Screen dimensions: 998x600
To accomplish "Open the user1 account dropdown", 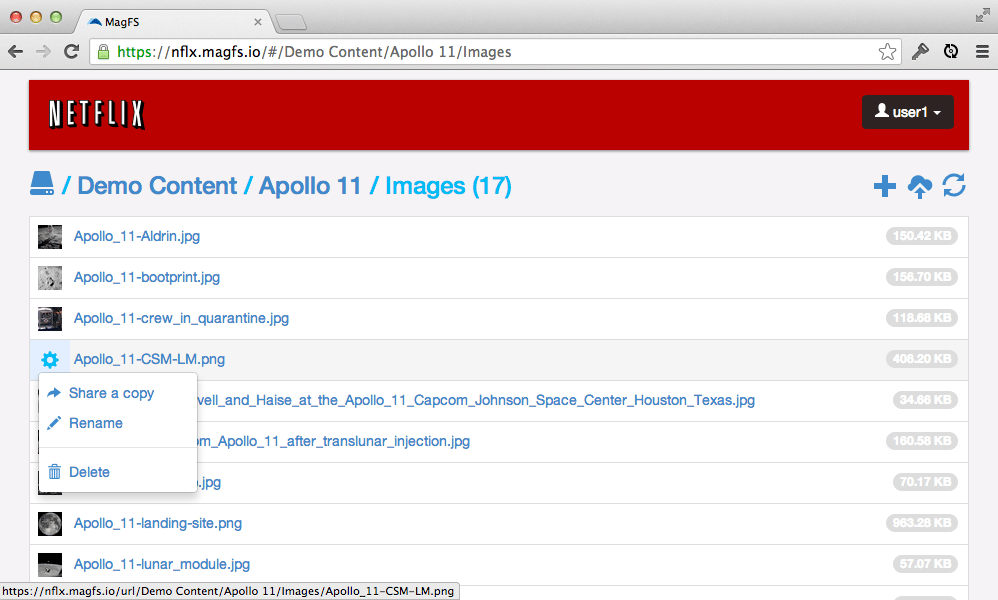I will click(907, 112).
